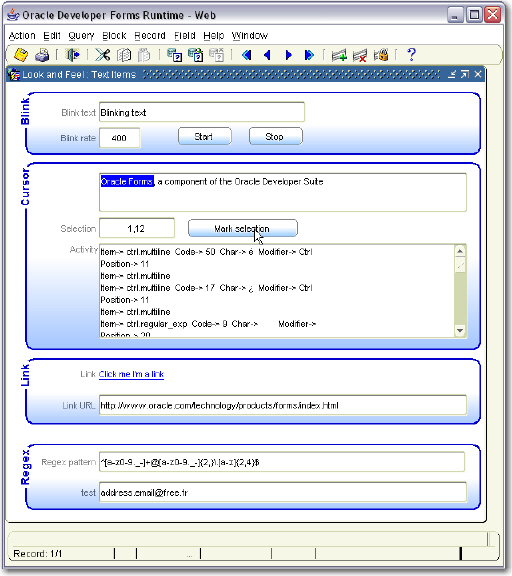Click the Selection field showing 1,12
The image size is (512, 576).
pos(137,228)
